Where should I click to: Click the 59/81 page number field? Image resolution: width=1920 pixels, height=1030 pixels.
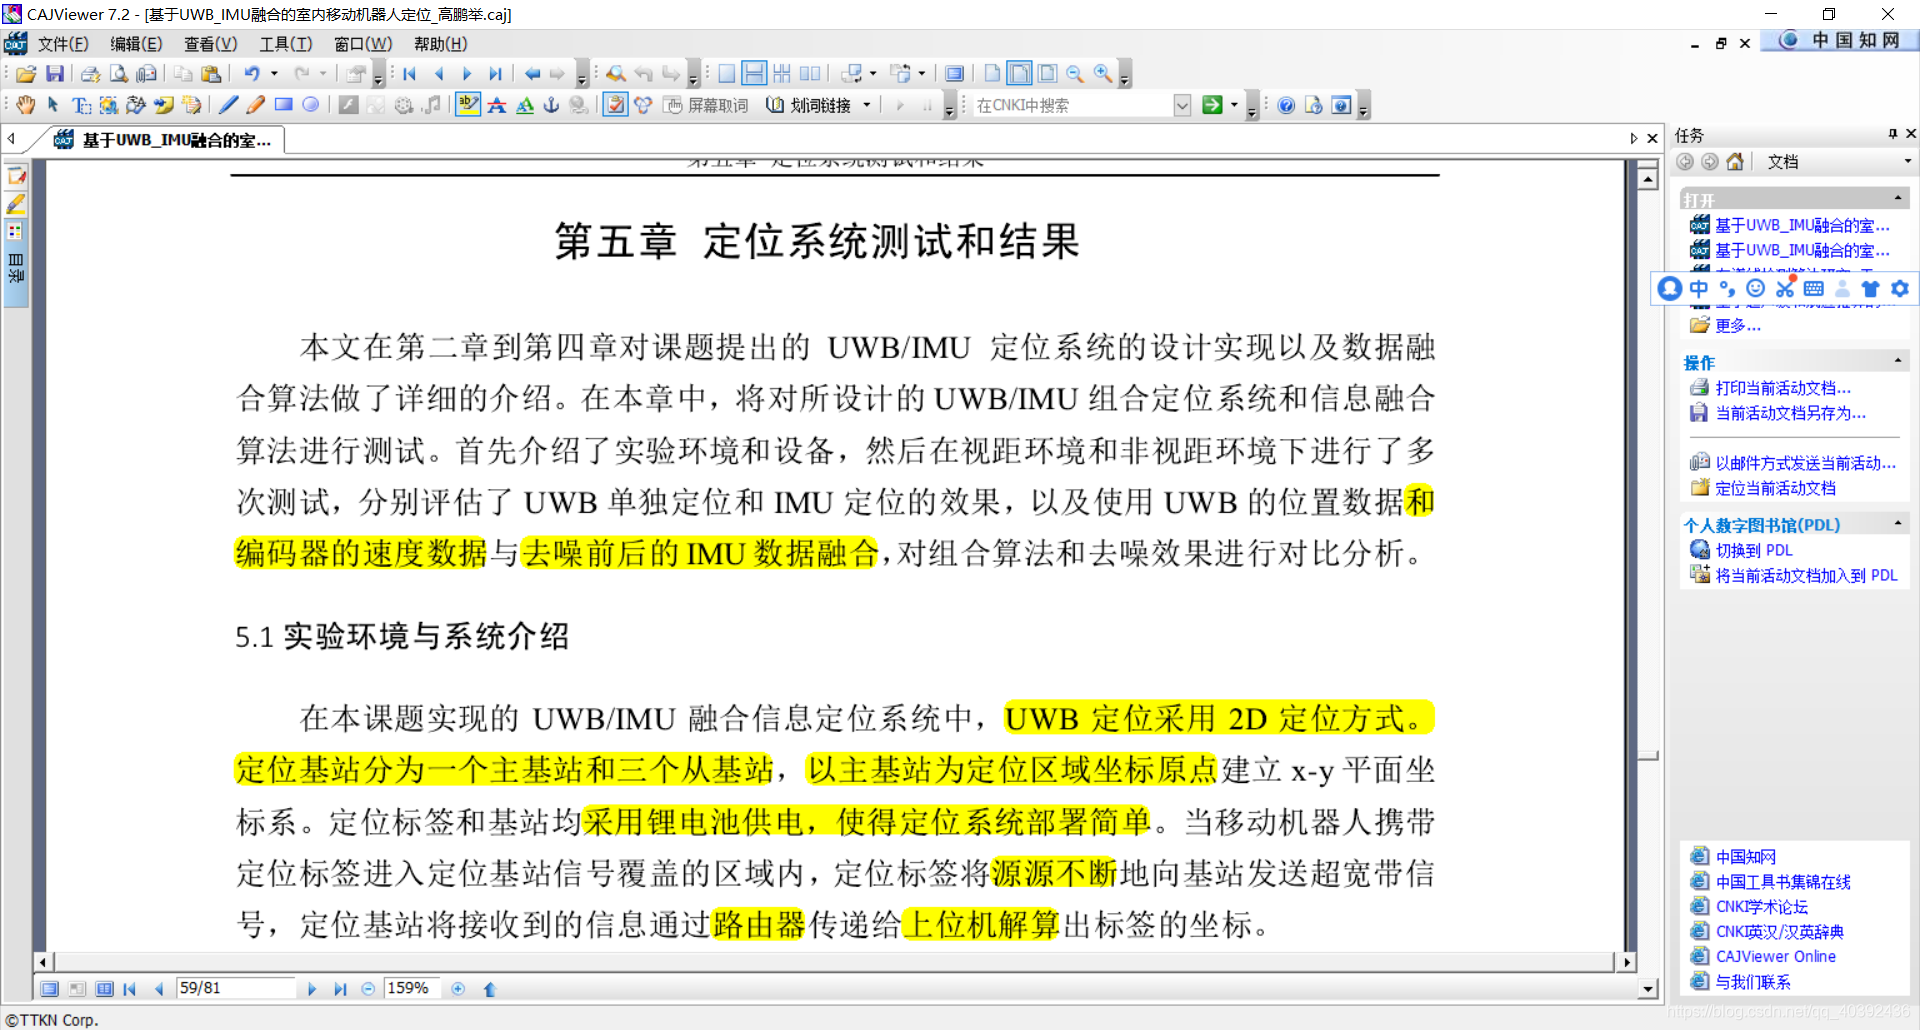coord(235,989)
